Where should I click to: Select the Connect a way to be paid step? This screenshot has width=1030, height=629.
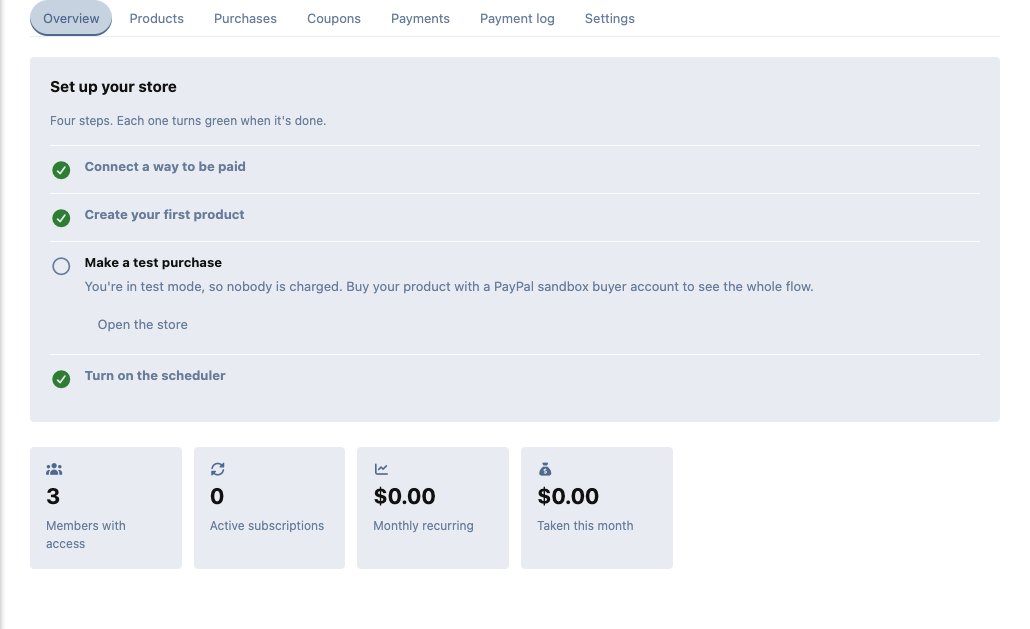click(165, 167)
